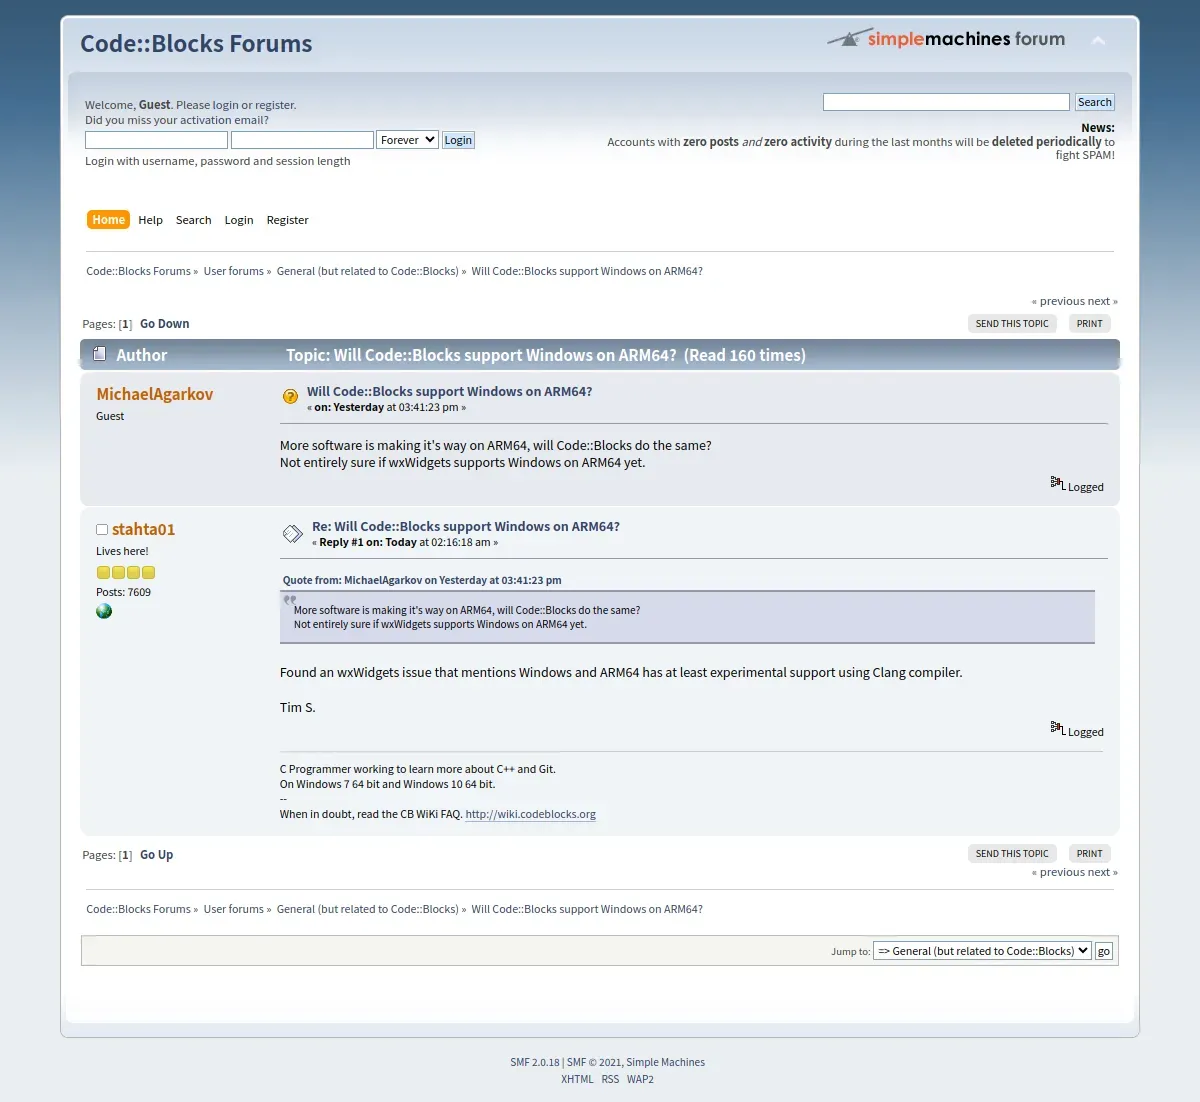1200x1102 pixels.
Task: Click the Author column topic icon
Action: pyautogui.click(x=99, y=354)
